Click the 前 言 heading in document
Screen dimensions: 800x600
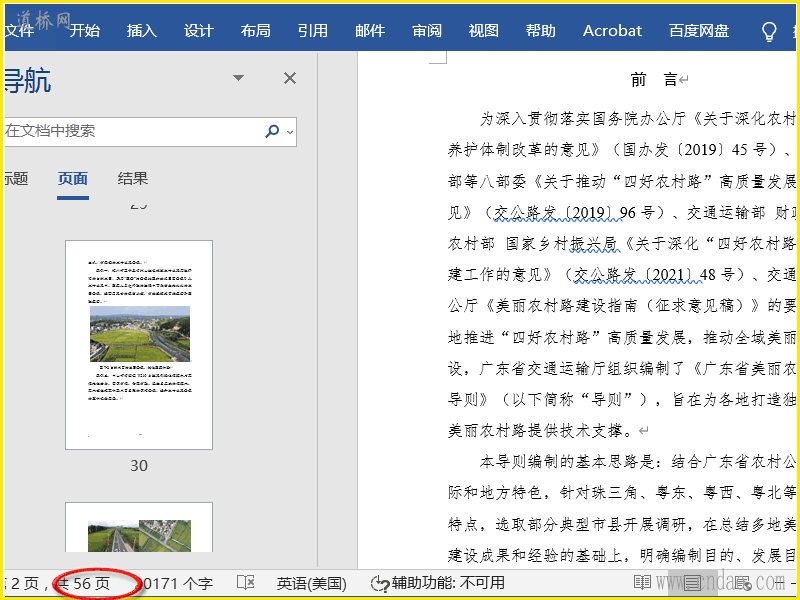[654, 80]
